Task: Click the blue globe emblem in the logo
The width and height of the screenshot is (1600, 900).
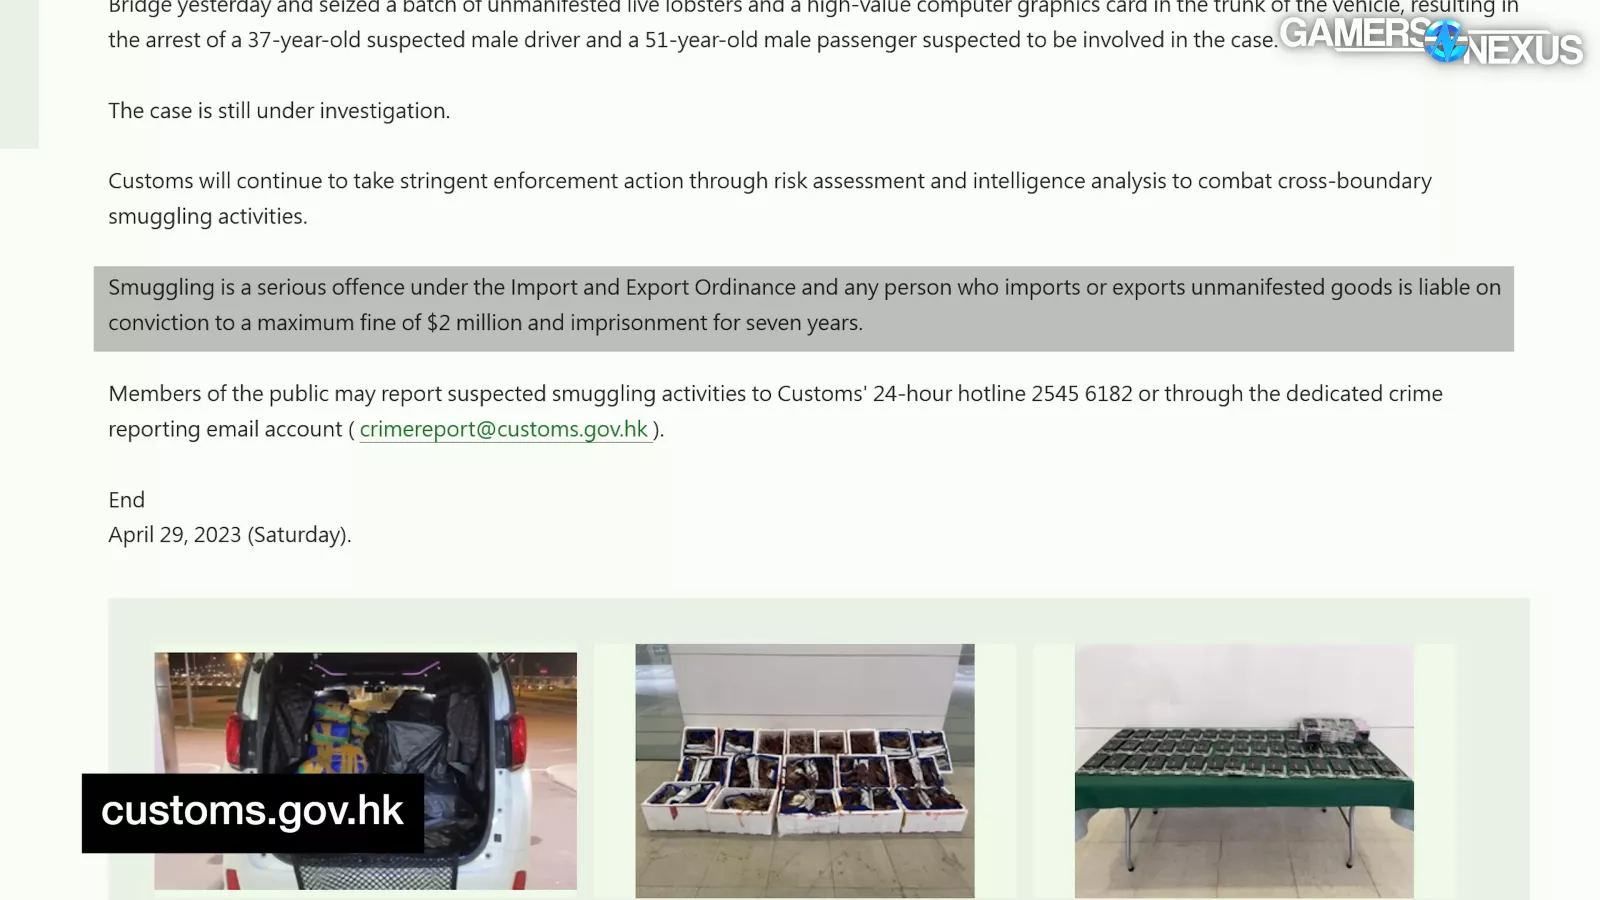Action: [x=1445, y=42]
